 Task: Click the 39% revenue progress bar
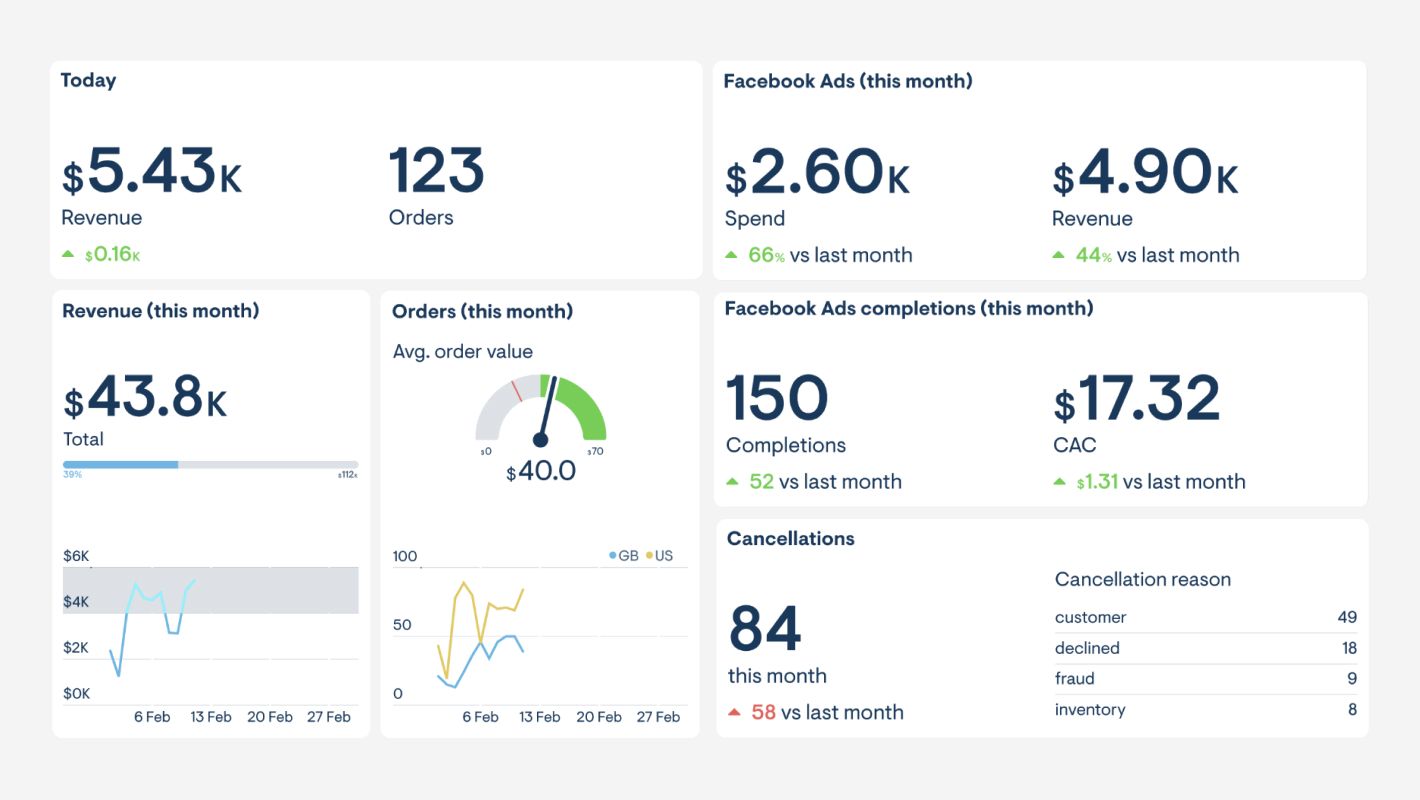point(120,464)
